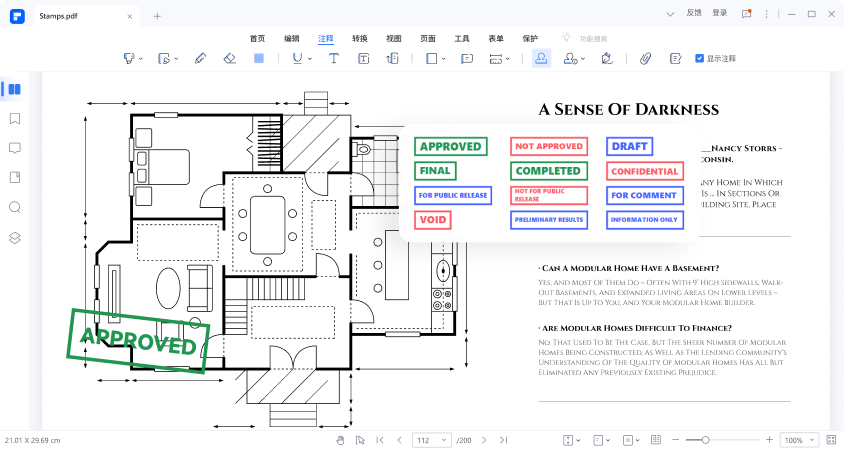Open the bookmarks panel in sidebar
Screen dimensions: 844x450
coord(15,118)
